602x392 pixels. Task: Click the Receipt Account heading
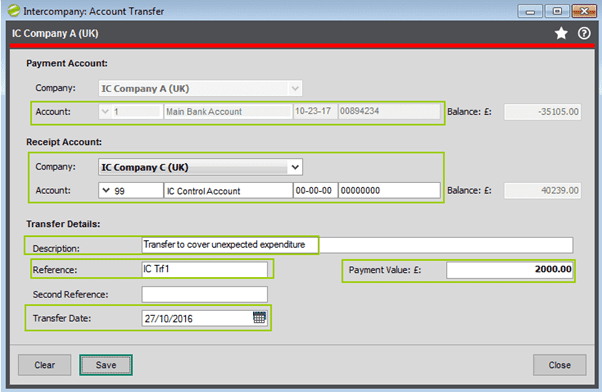click(64, 142)
